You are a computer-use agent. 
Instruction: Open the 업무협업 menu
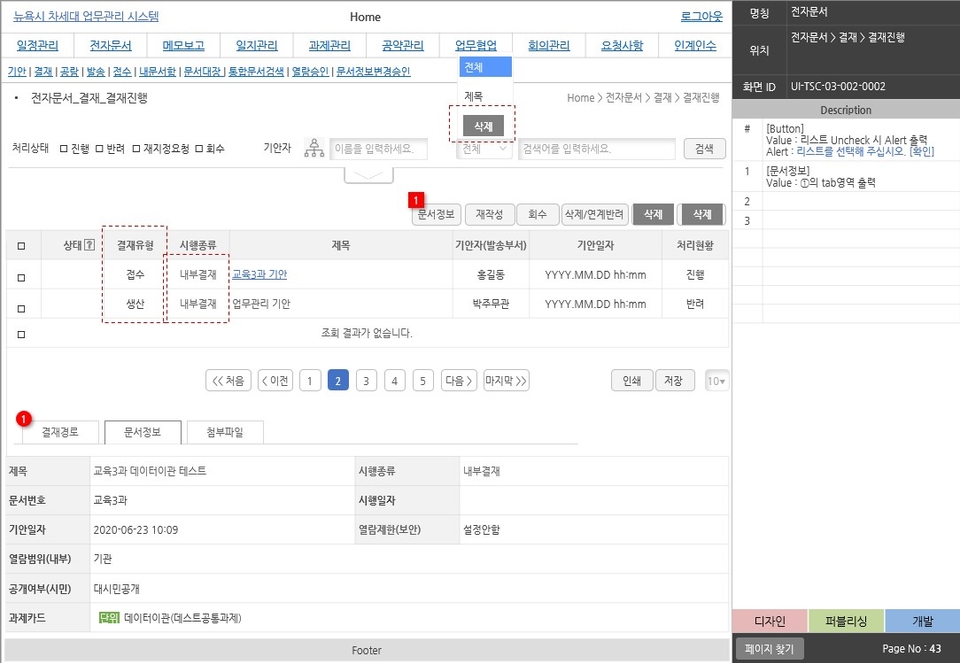click(x=477, y=44)
